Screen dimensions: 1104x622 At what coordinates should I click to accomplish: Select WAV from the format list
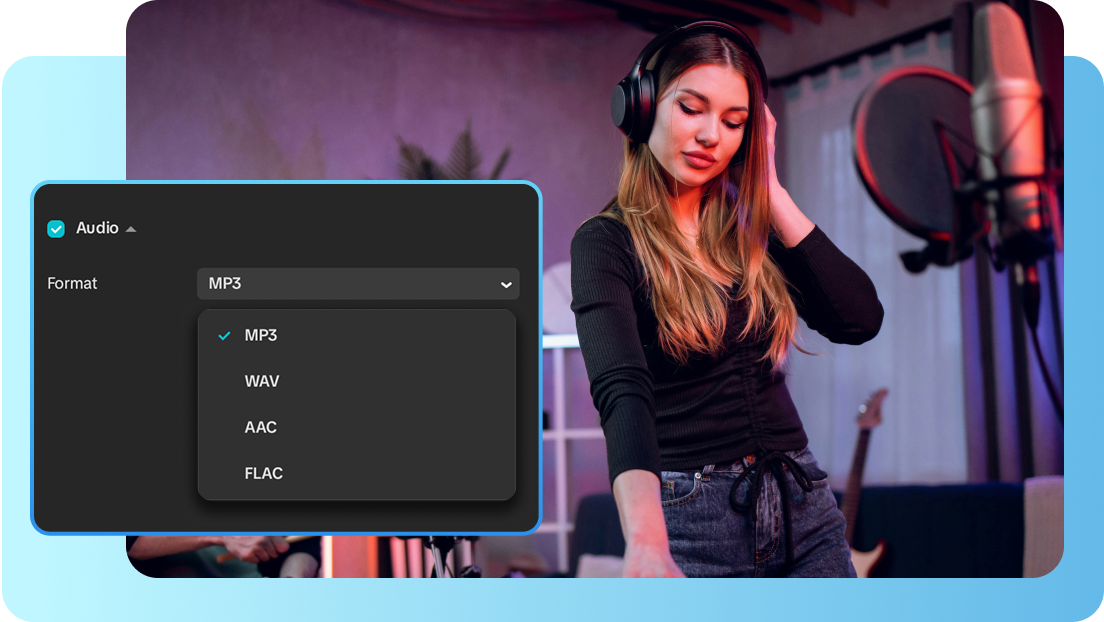pyautogui.click(x=261, y=381)
